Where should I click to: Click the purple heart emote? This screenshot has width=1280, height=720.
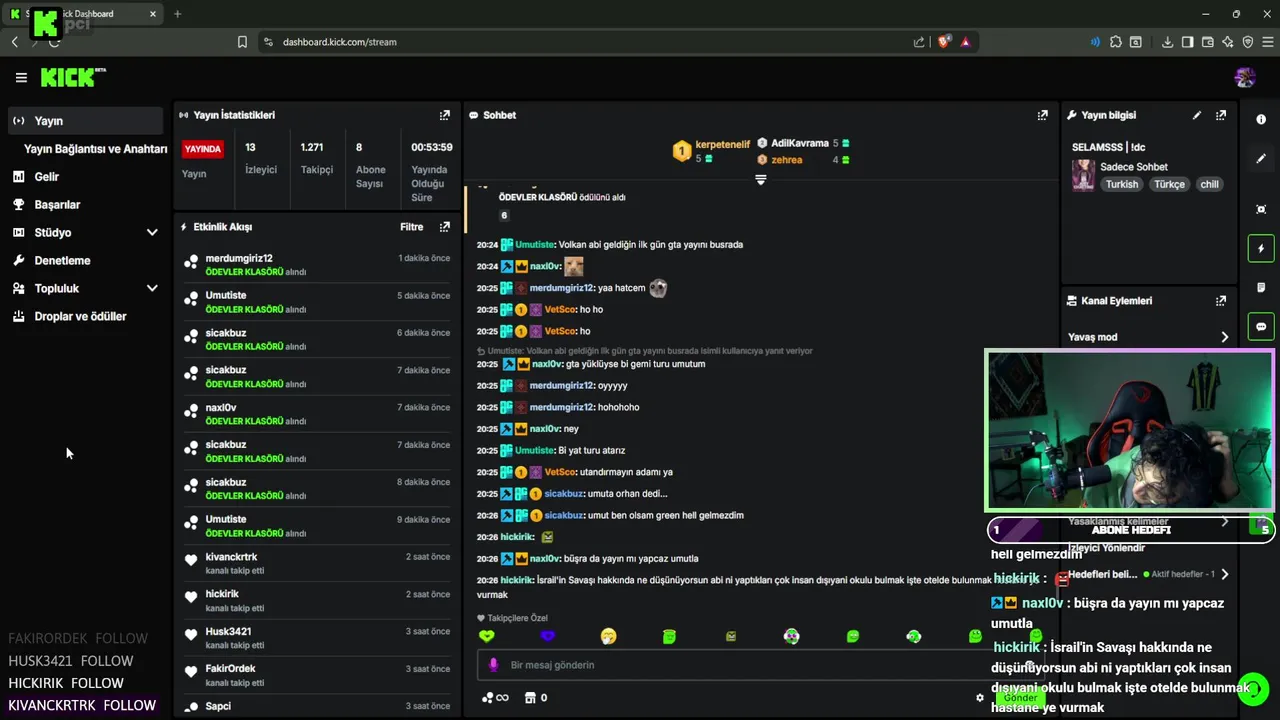click(547, 636)
